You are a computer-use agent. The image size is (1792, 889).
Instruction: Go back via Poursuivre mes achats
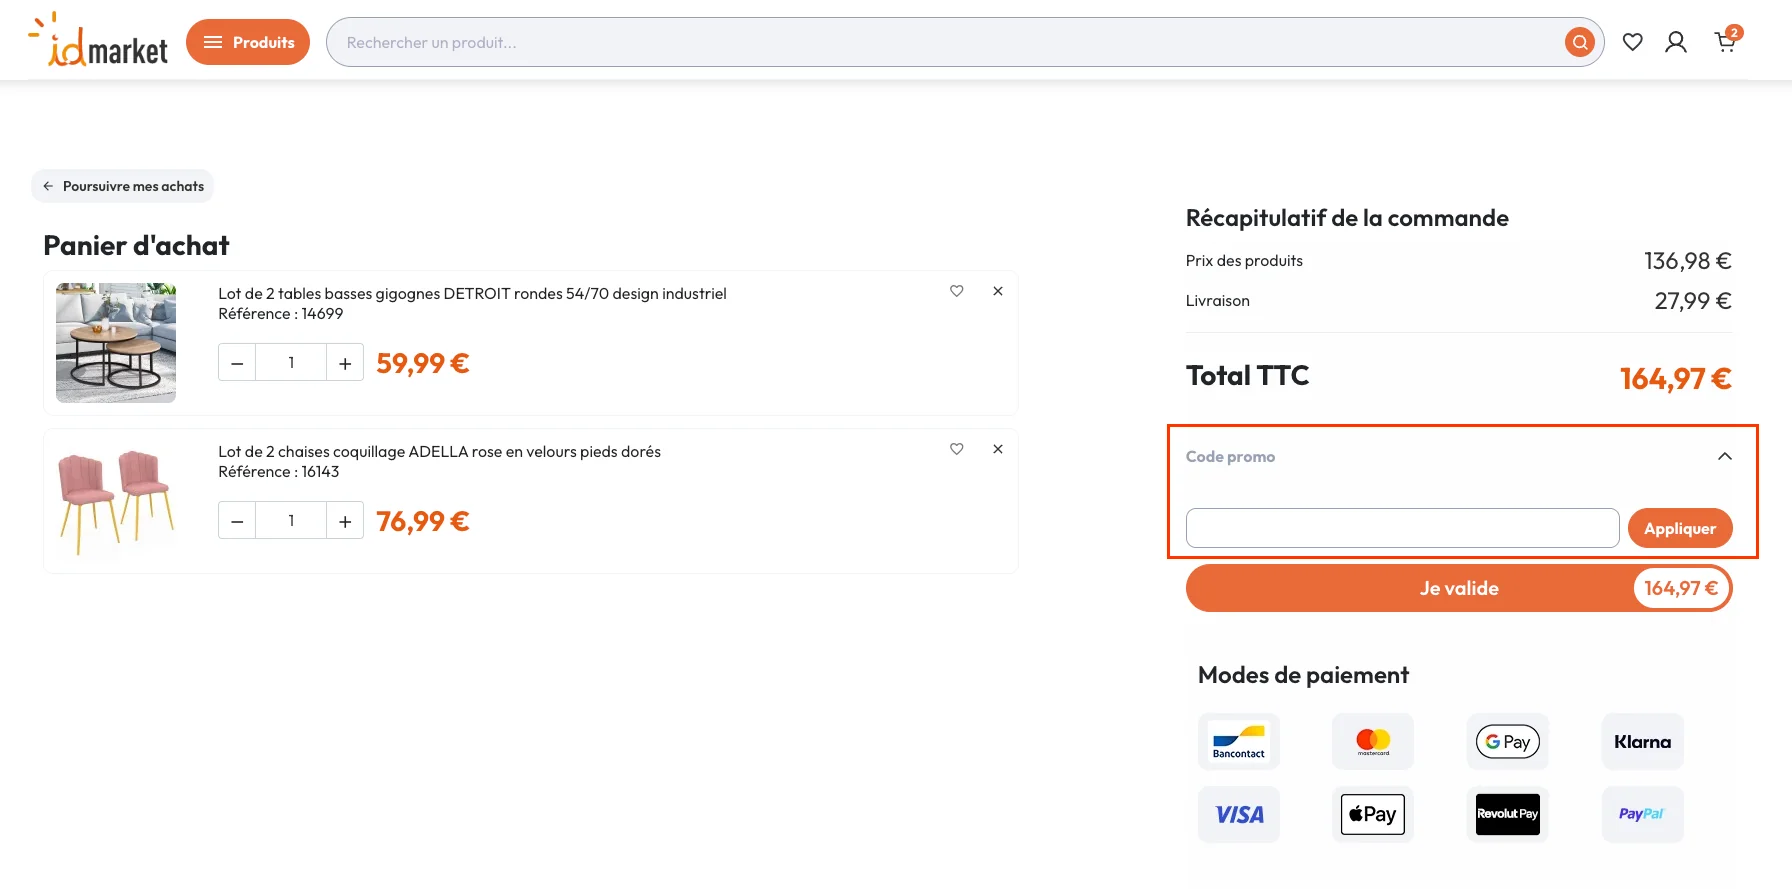(x=123, y=186)
